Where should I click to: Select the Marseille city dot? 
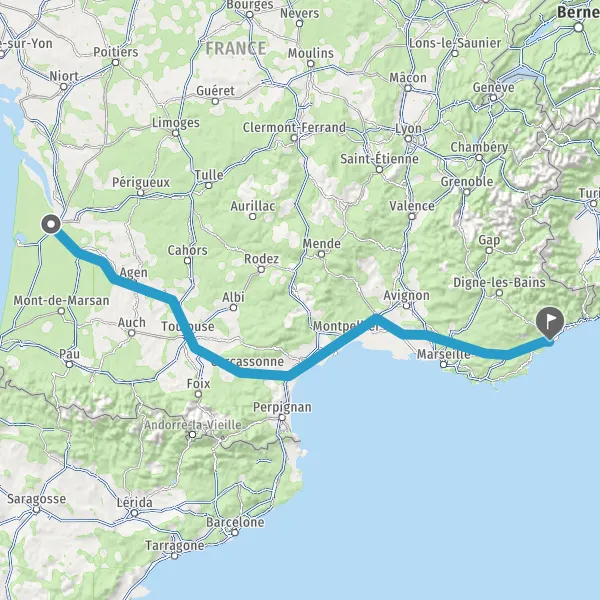[443, 364]
